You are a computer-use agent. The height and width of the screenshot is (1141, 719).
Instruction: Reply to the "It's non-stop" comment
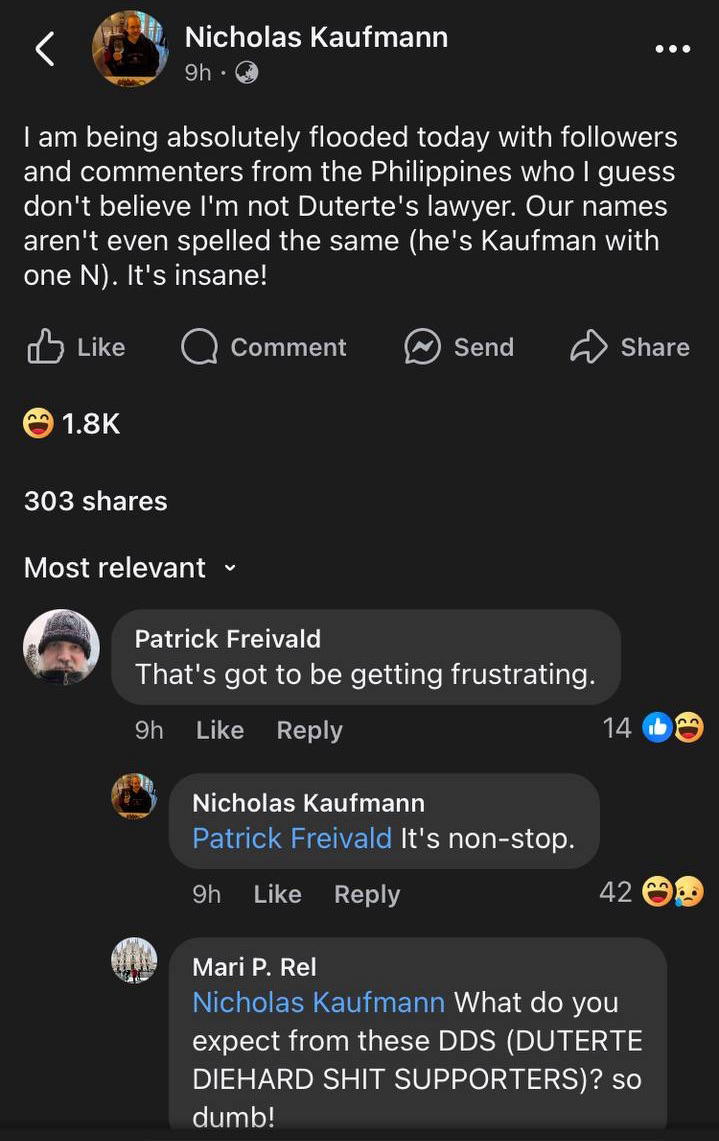[x=367, y=894]
